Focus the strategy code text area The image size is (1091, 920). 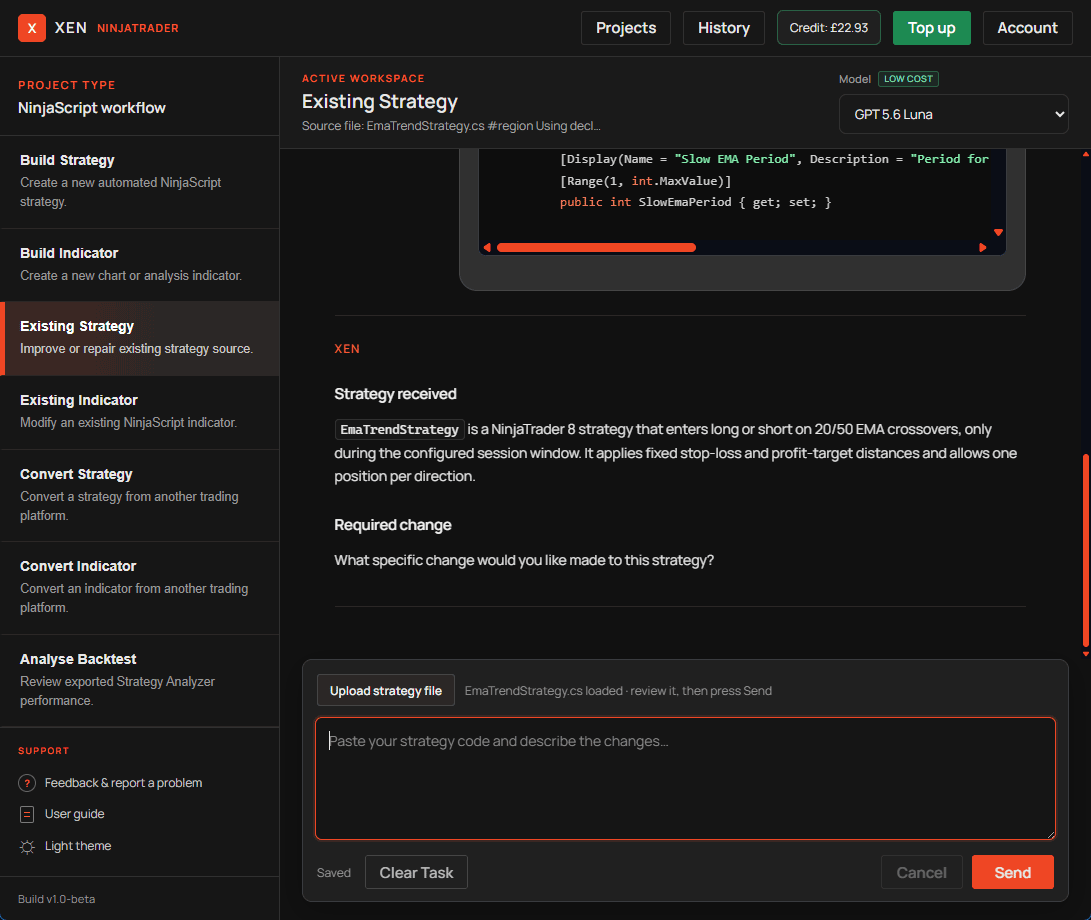point(685,778)
